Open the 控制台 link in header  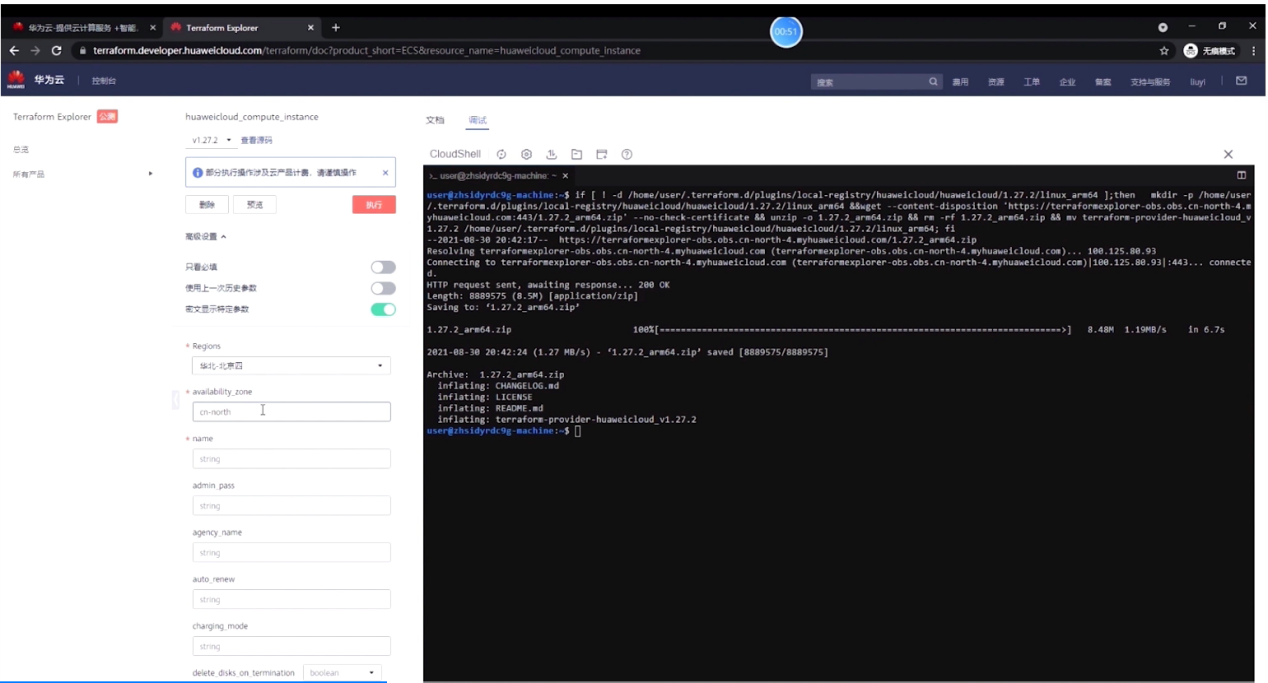pyautogui.click(x=104, y=81)
